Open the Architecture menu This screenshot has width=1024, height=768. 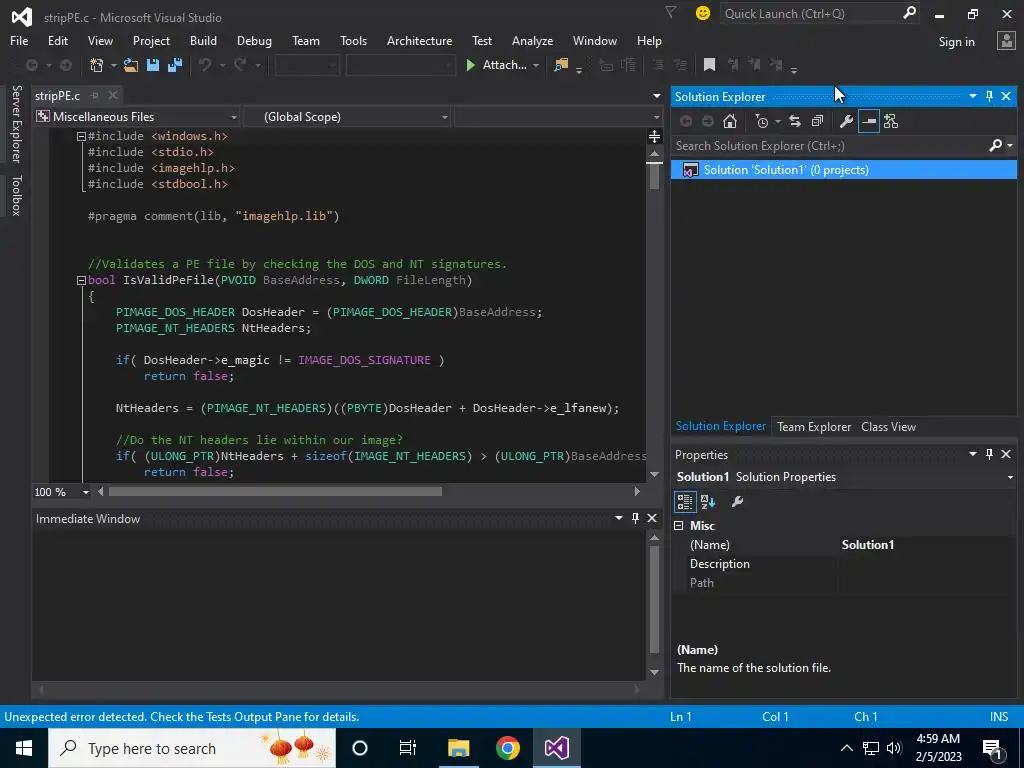coord(419,40)
